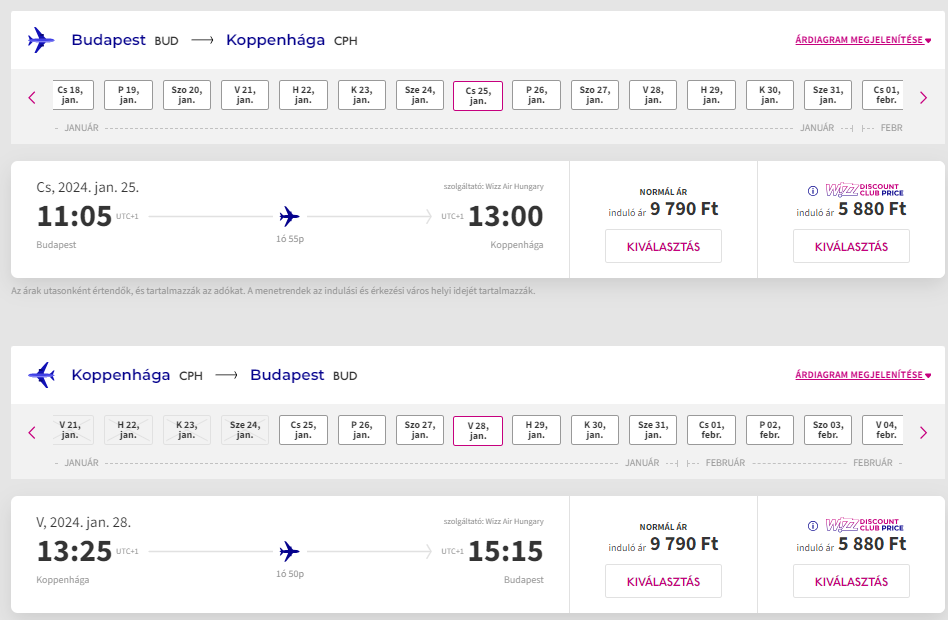
Task: Click info icon beside return Wizz Discount Club
Action: (x=814, y=525)
